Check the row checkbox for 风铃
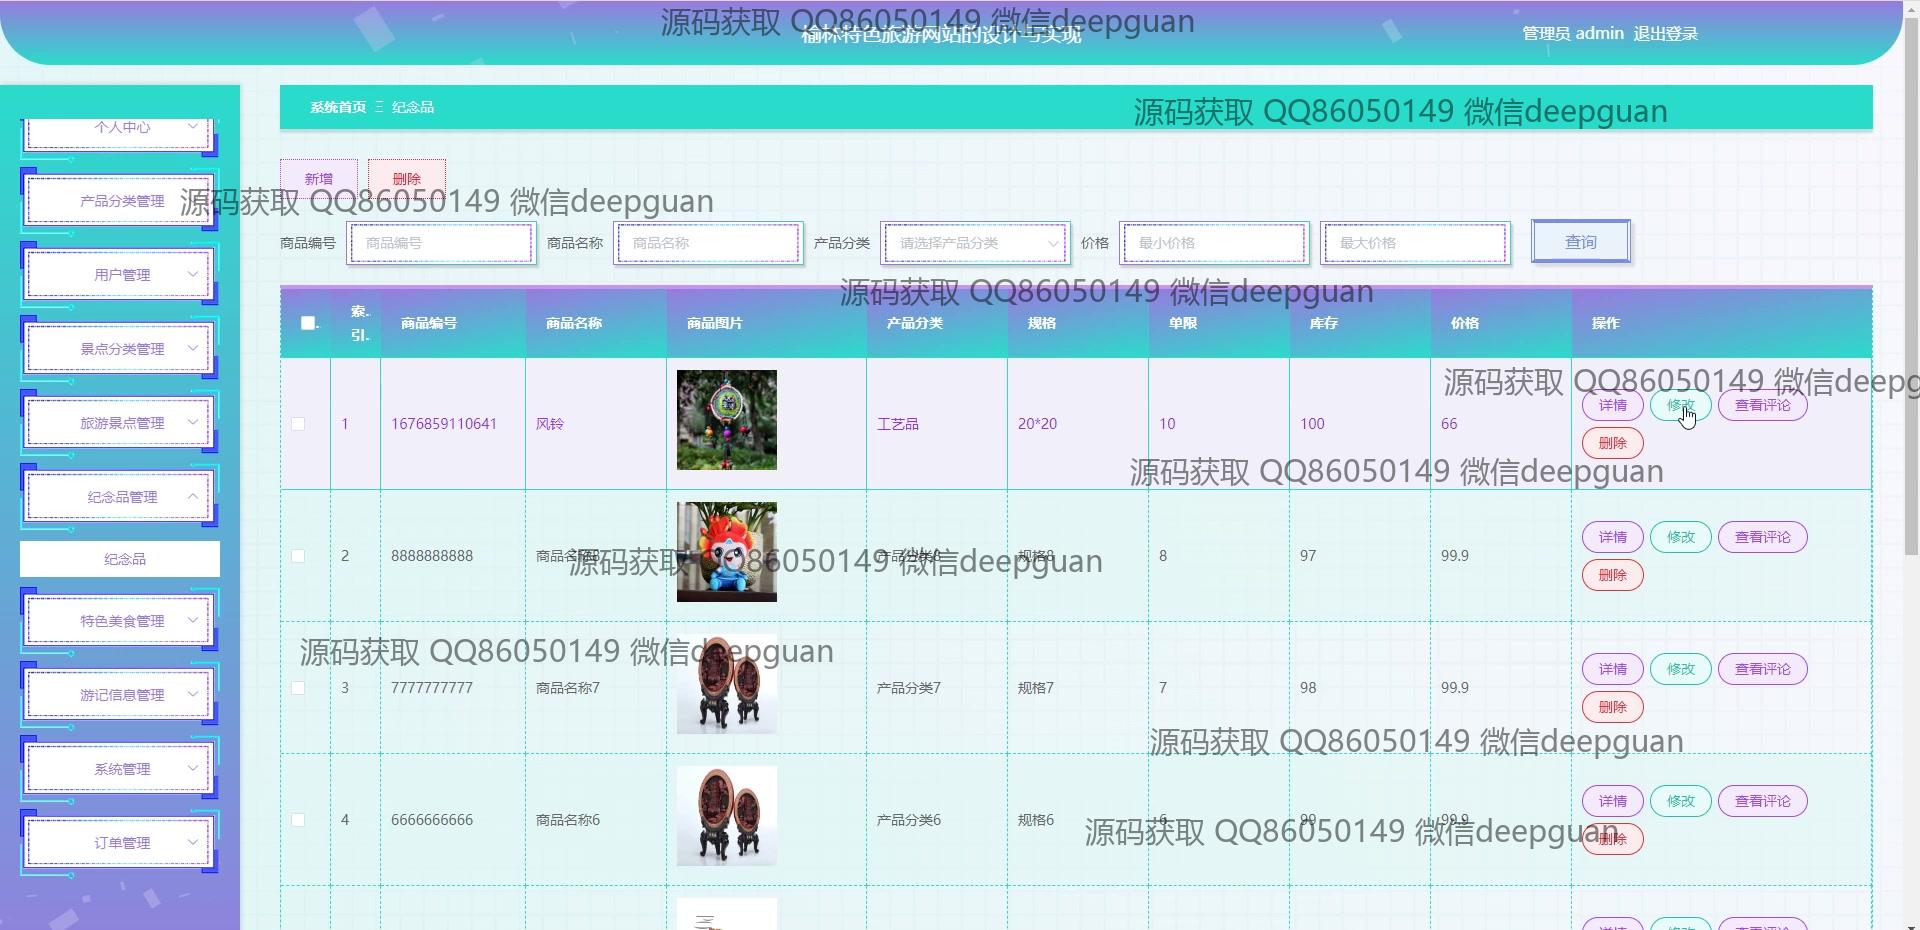 pyautogui.click(x=298, y=424)
